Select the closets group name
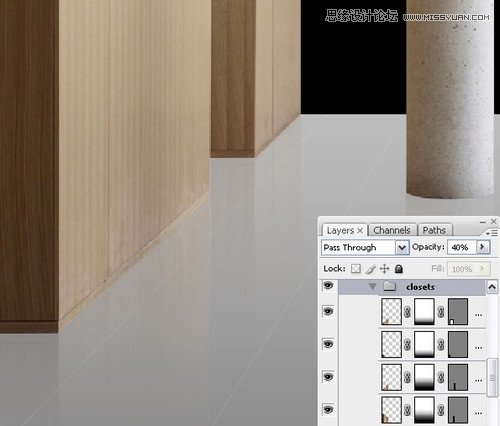 (420, 287)
